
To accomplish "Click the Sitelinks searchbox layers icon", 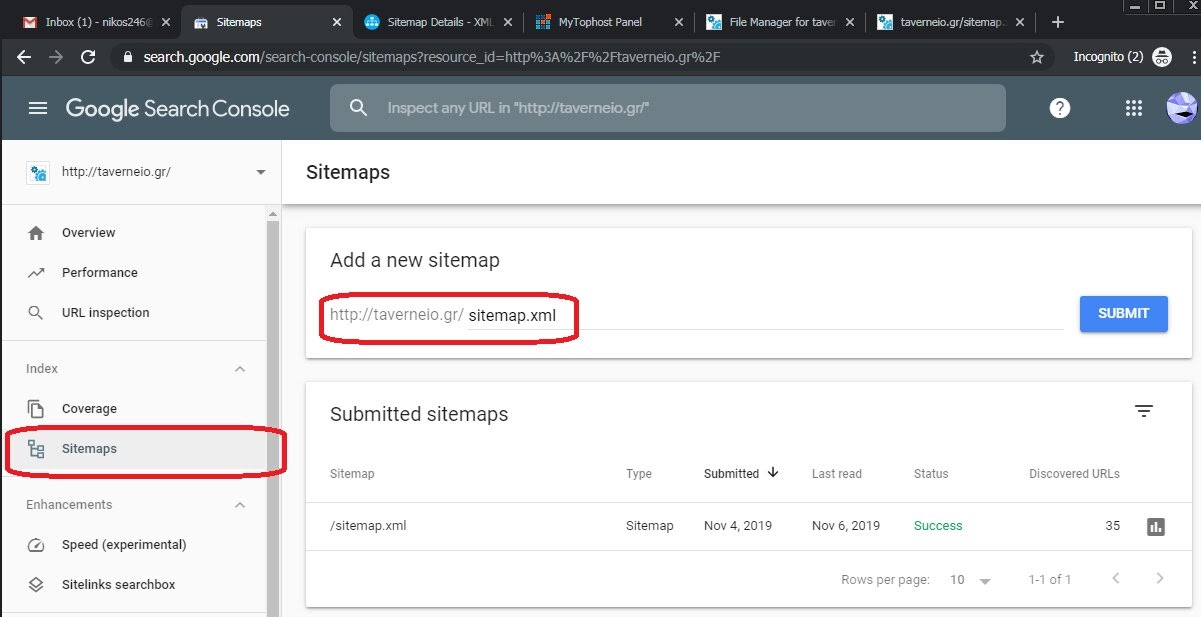I will point(36,585).
